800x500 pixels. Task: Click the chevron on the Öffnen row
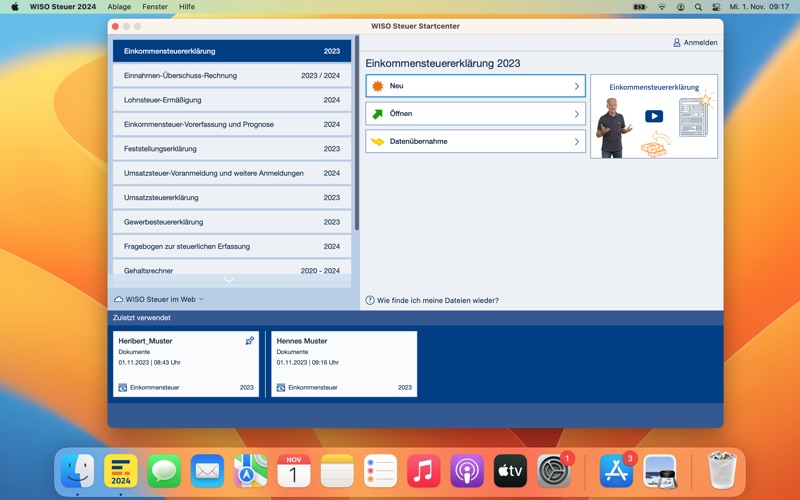(x=577, y=114)
